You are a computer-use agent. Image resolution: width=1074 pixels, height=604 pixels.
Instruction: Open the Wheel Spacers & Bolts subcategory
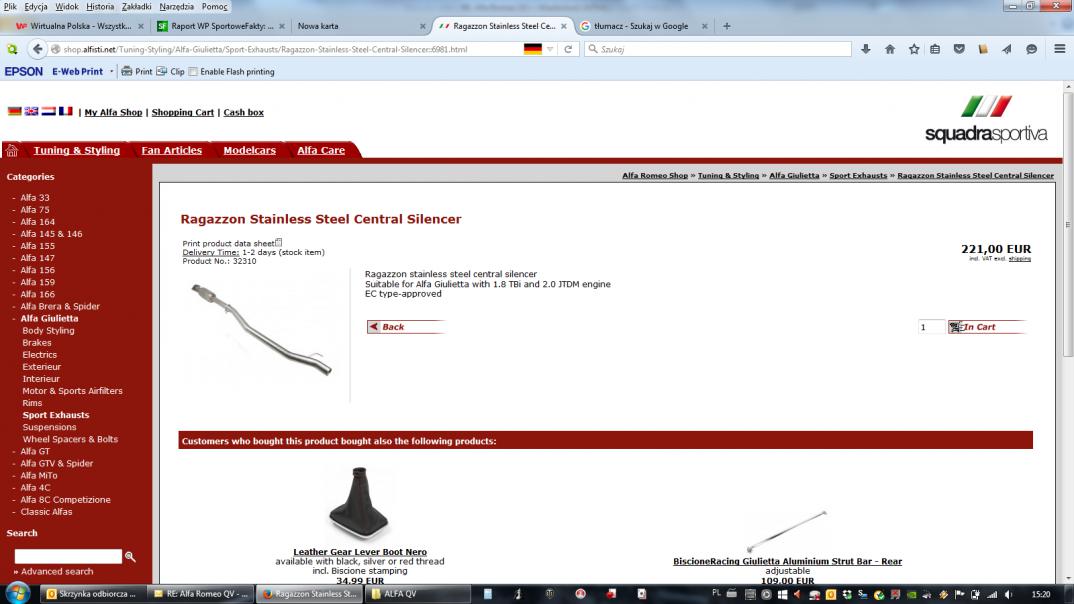click(x=70, y=439)
